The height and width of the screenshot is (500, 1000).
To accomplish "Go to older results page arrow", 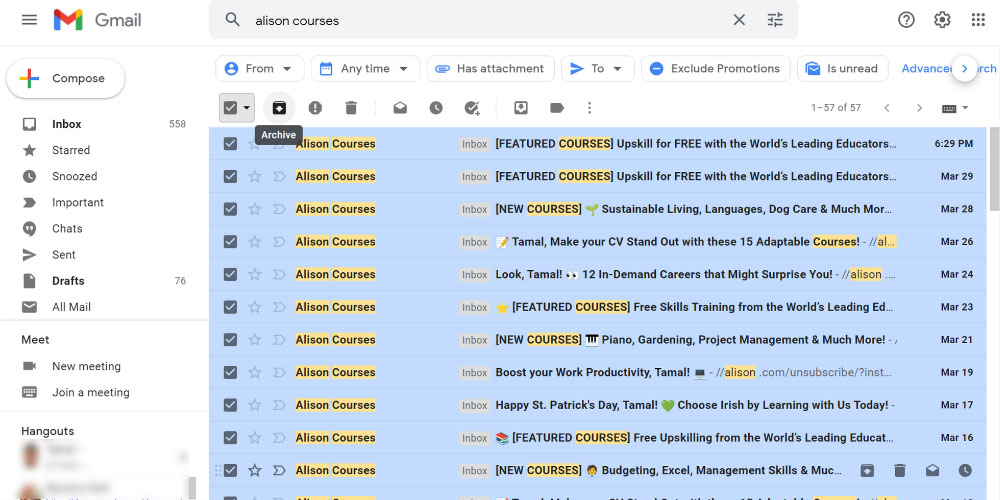I will 919,108.
